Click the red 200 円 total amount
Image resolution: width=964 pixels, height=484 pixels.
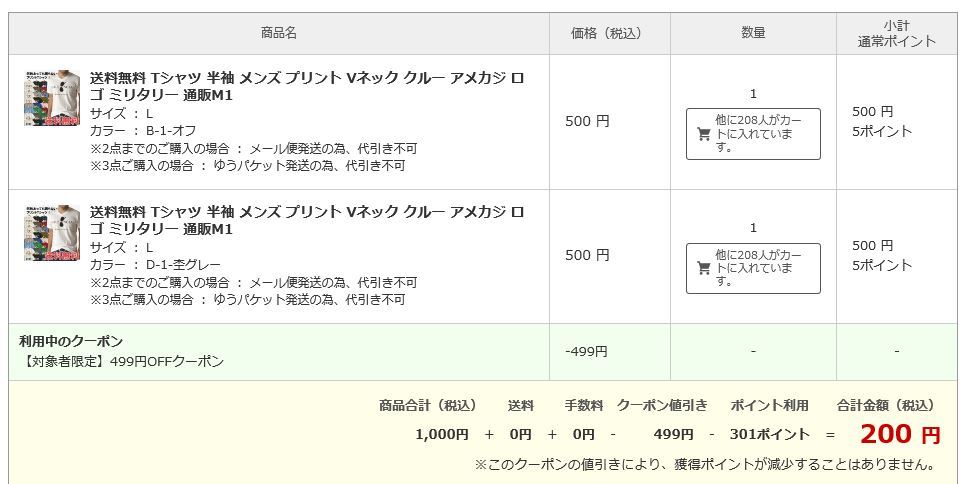point(900,434)
